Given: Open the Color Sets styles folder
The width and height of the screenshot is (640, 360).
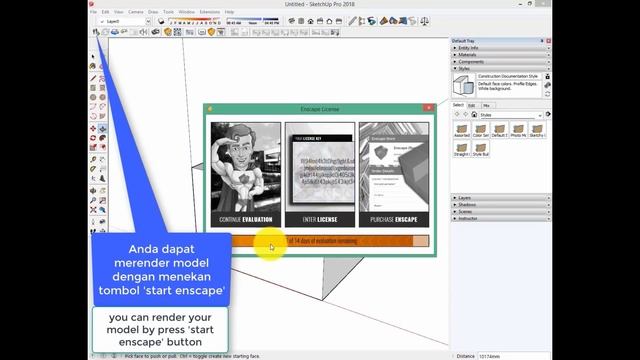Looking at the screenshot, I should pos(480,130).
